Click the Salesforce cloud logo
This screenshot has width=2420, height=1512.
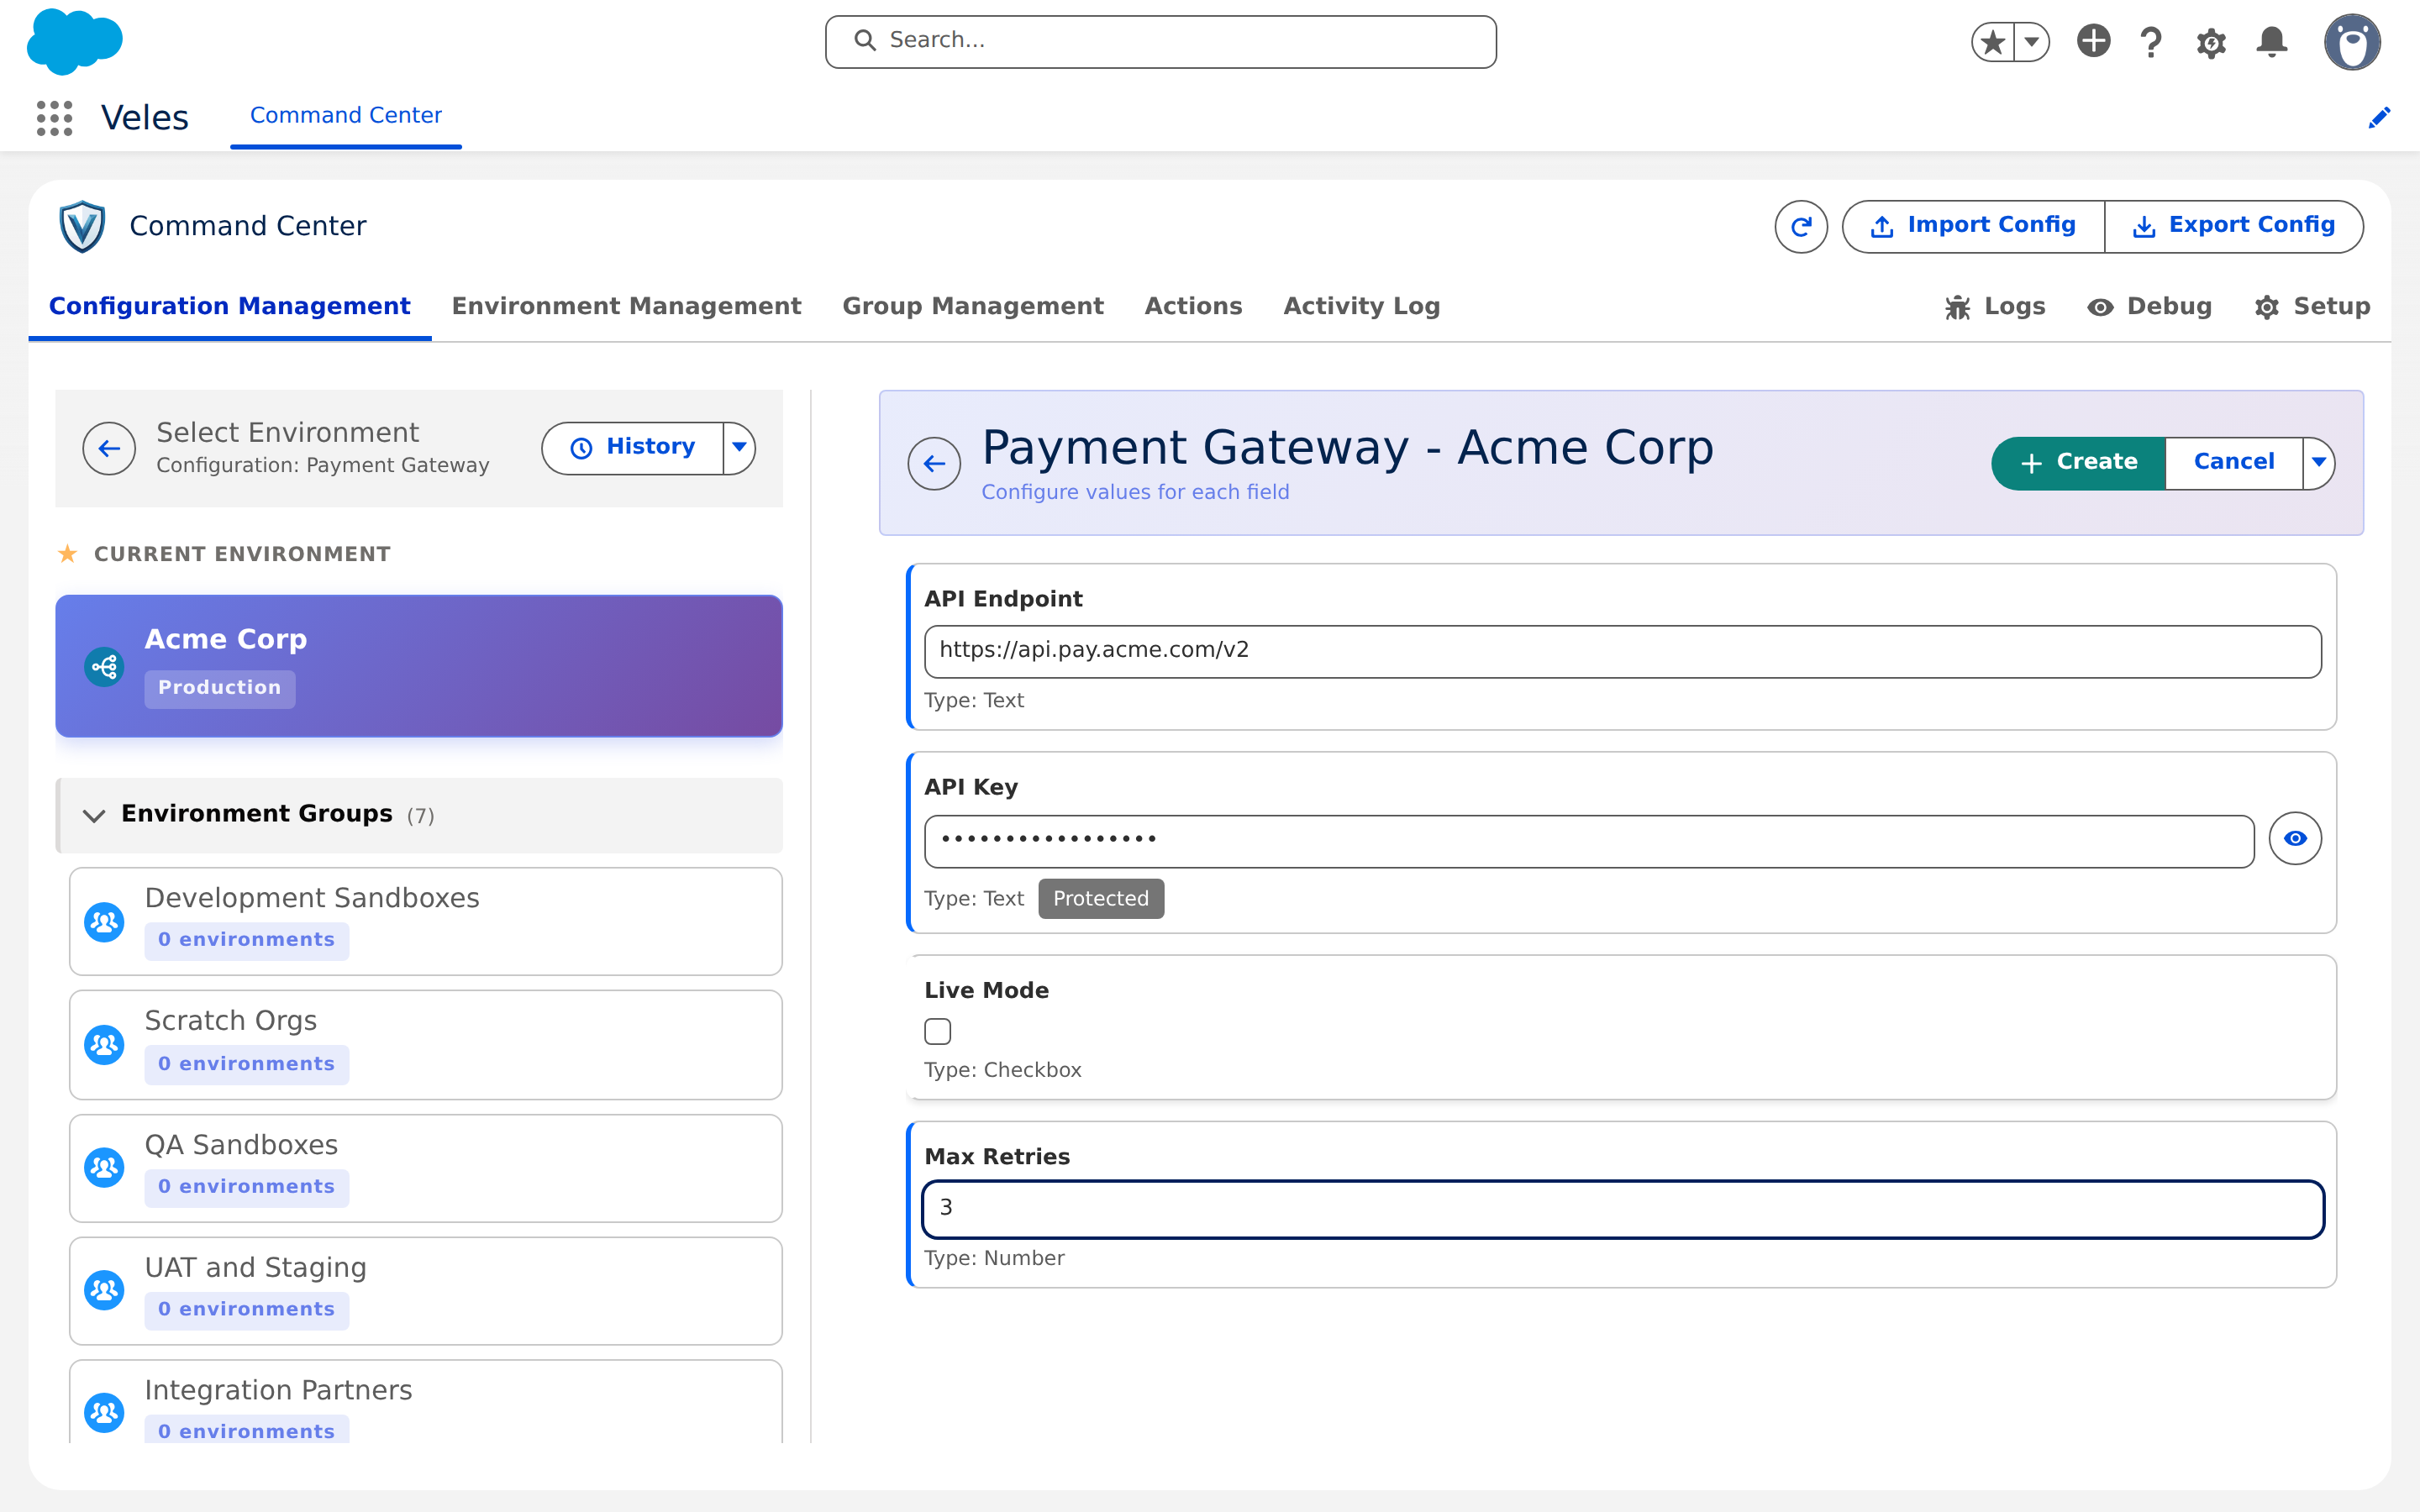75,41
